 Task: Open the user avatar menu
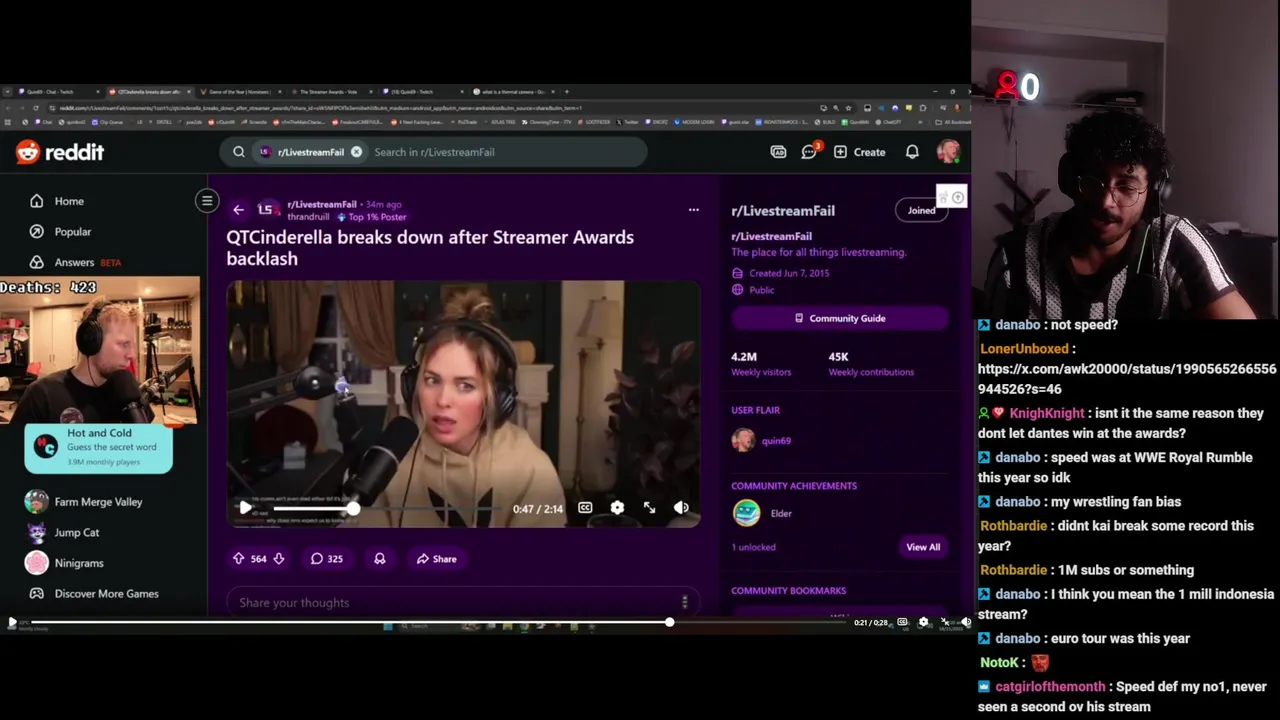[948, 152]
